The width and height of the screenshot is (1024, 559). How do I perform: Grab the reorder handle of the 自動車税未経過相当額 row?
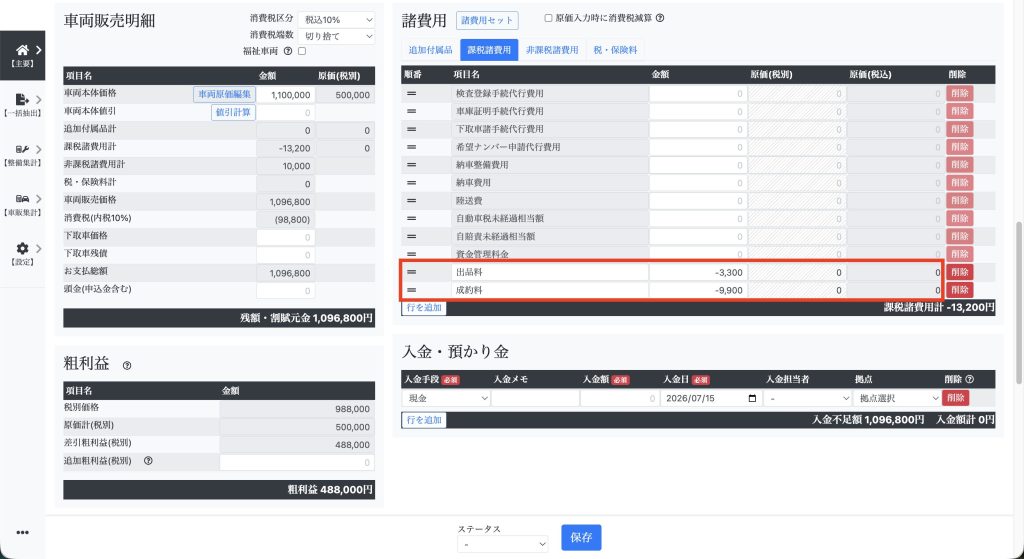(411, 219)
